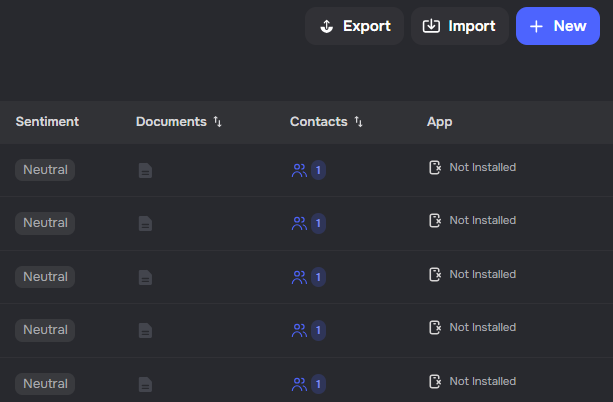Click the Sentiment column header
Screen dimensions: 613x402
(x=47, y=122)
